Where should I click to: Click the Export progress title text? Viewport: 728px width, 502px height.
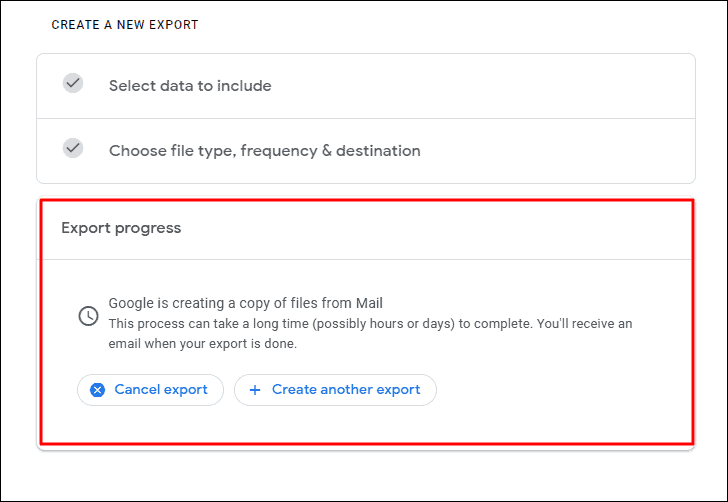(121, 229)
